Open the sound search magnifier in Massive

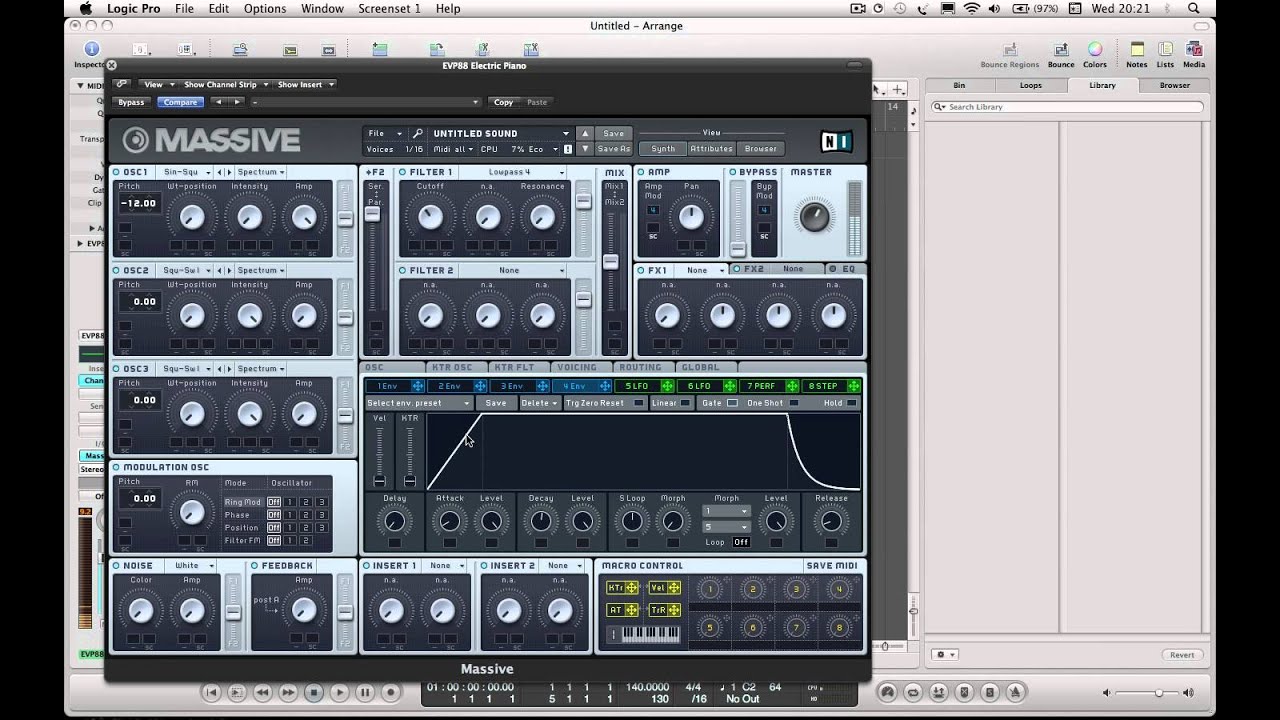[x=418, y=133]
